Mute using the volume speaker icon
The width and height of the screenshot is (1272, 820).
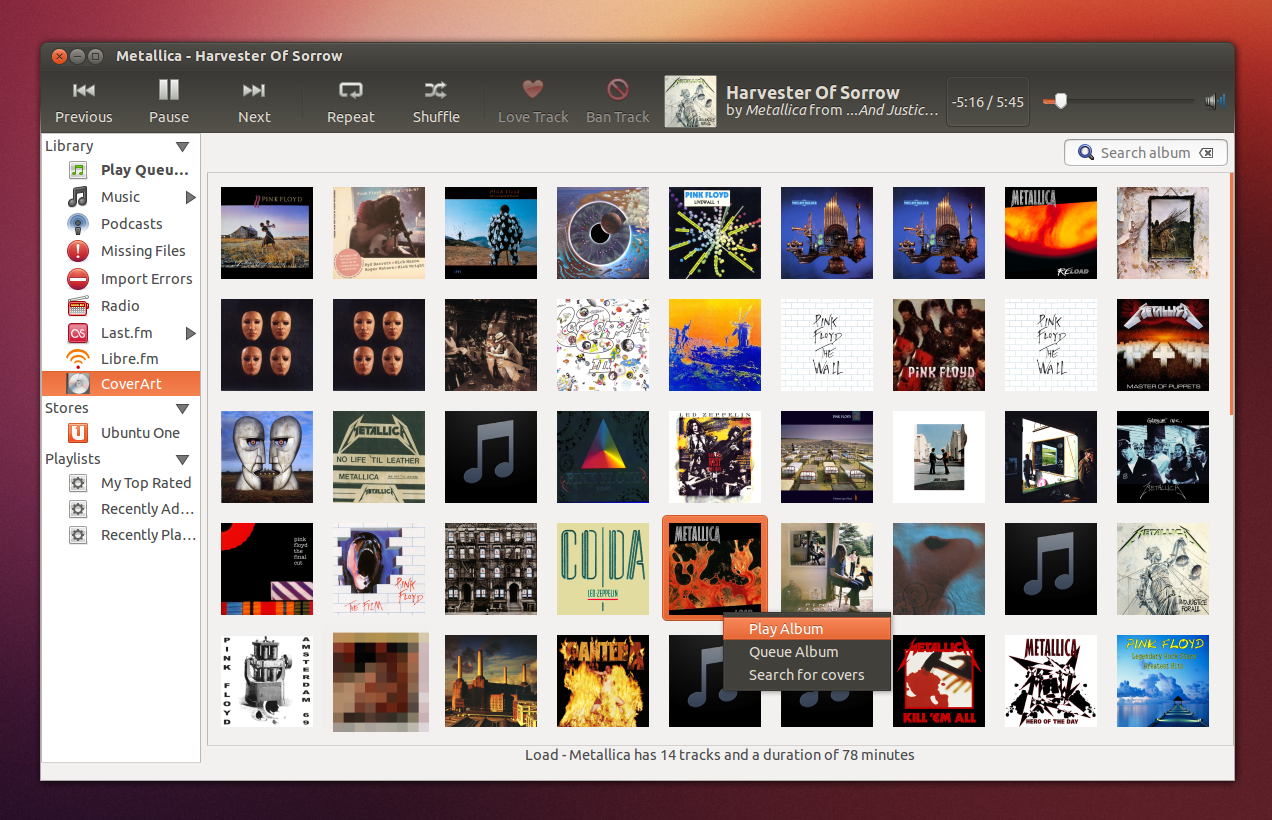[x=1215, y=100]
